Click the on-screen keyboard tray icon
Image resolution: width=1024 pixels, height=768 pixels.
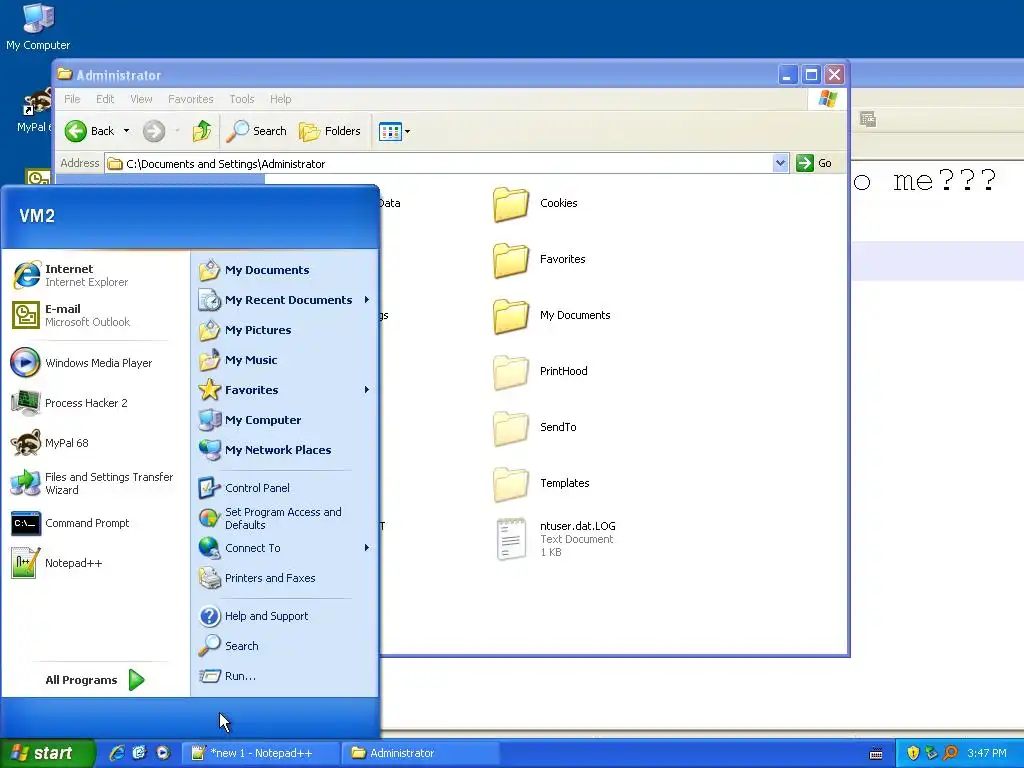coord(876,754)
